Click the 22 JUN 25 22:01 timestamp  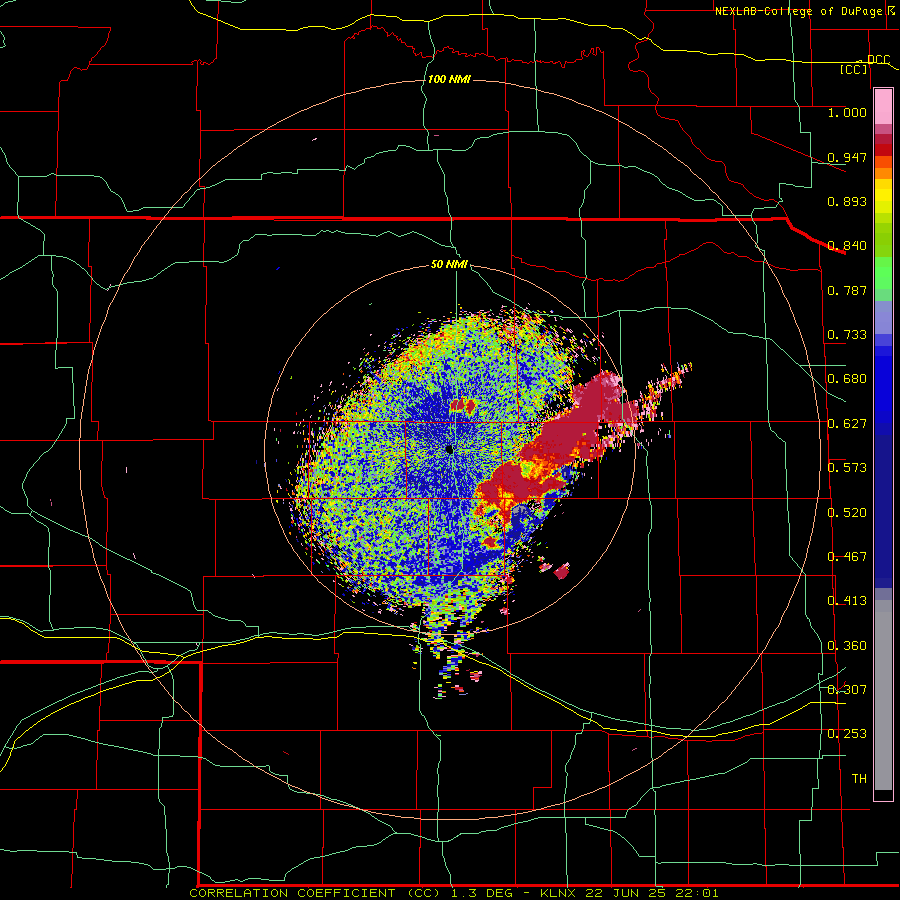coord(652,893)
